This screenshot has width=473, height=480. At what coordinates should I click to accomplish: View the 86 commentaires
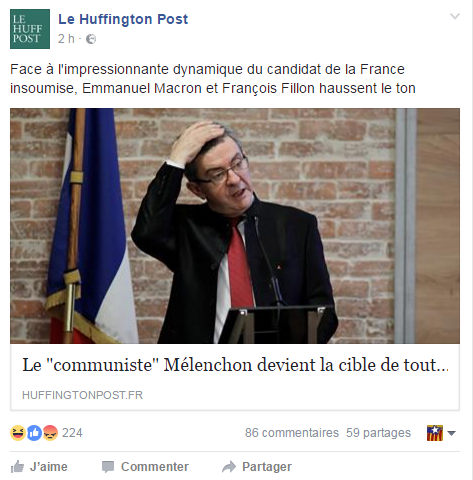pyautogui.click(x=292, y=433)
